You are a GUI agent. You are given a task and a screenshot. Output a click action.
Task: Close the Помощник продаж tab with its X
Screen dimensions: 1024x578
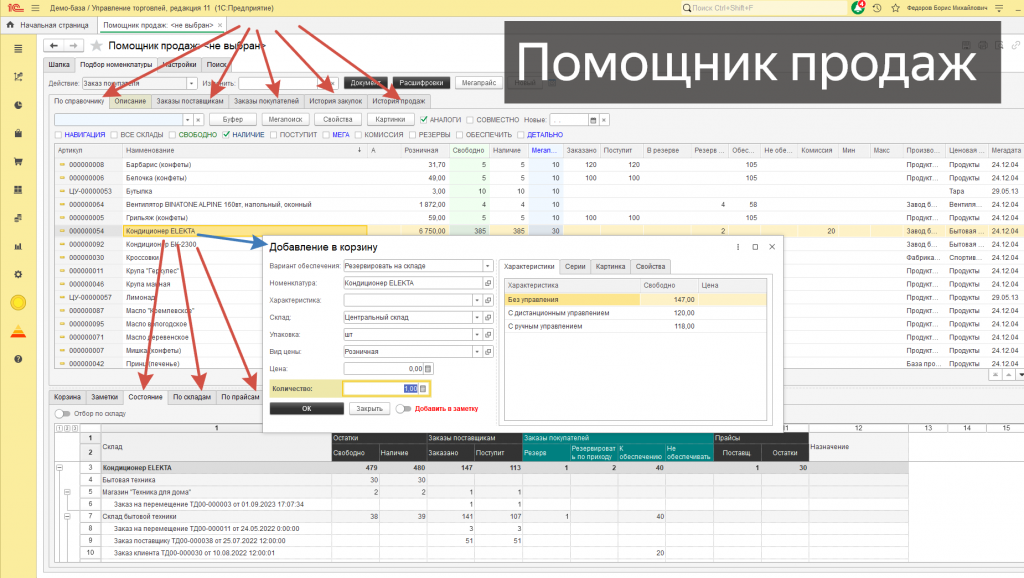click(220, 25)
